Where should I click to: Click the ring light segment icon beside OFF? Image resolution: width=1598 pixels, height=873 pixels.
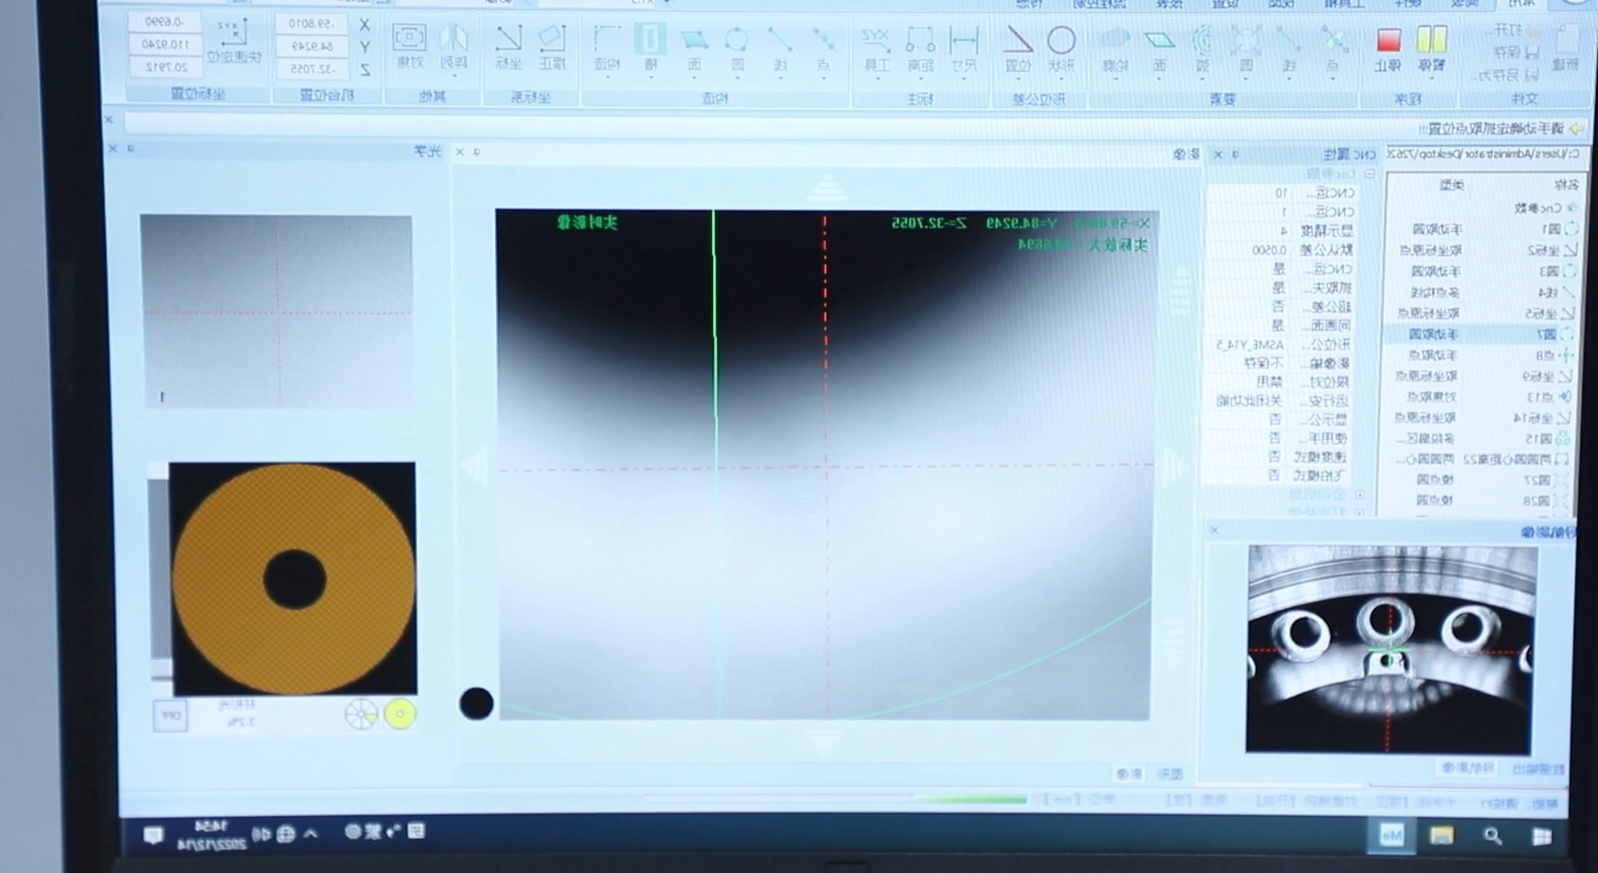click(360, 714)
